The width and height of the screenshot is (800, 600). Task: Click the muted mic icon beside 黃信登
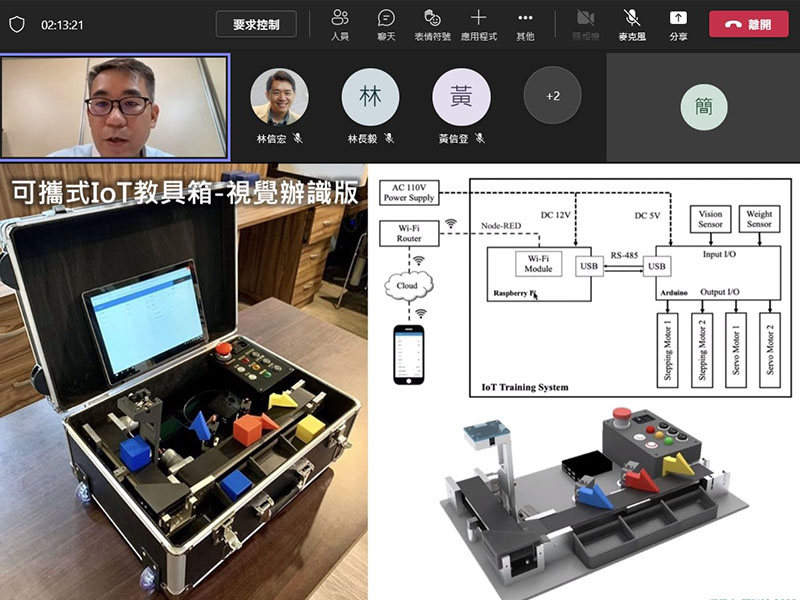point(480,139)
